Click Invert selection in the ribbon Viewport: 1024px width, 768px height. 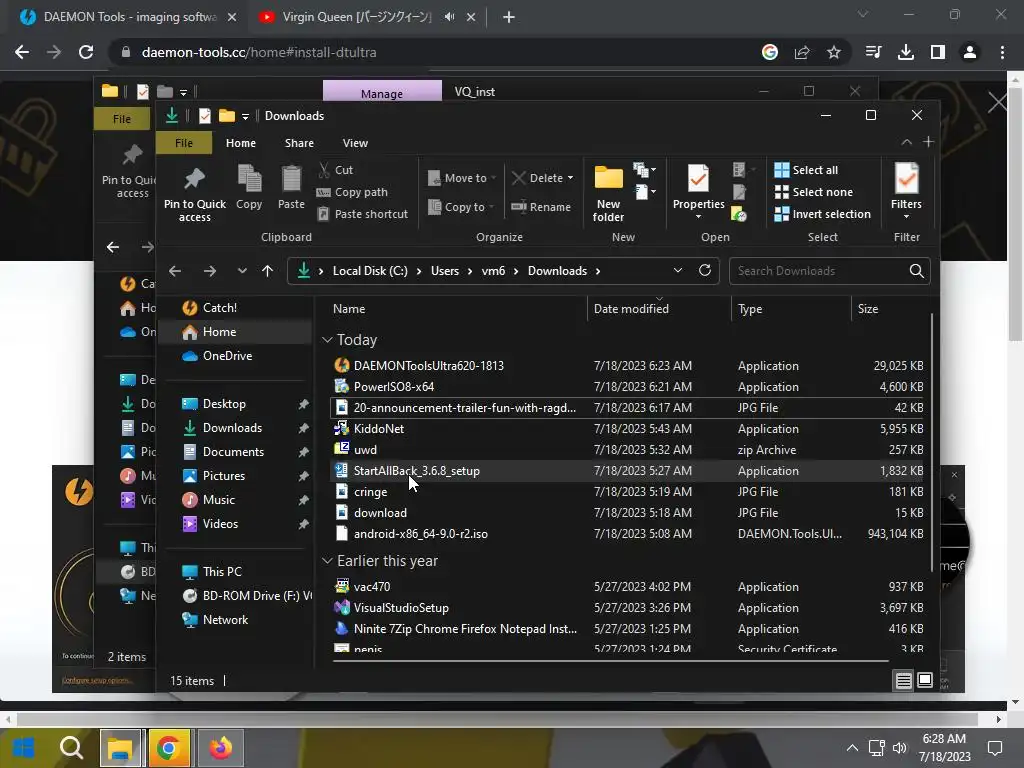(823, 214)
